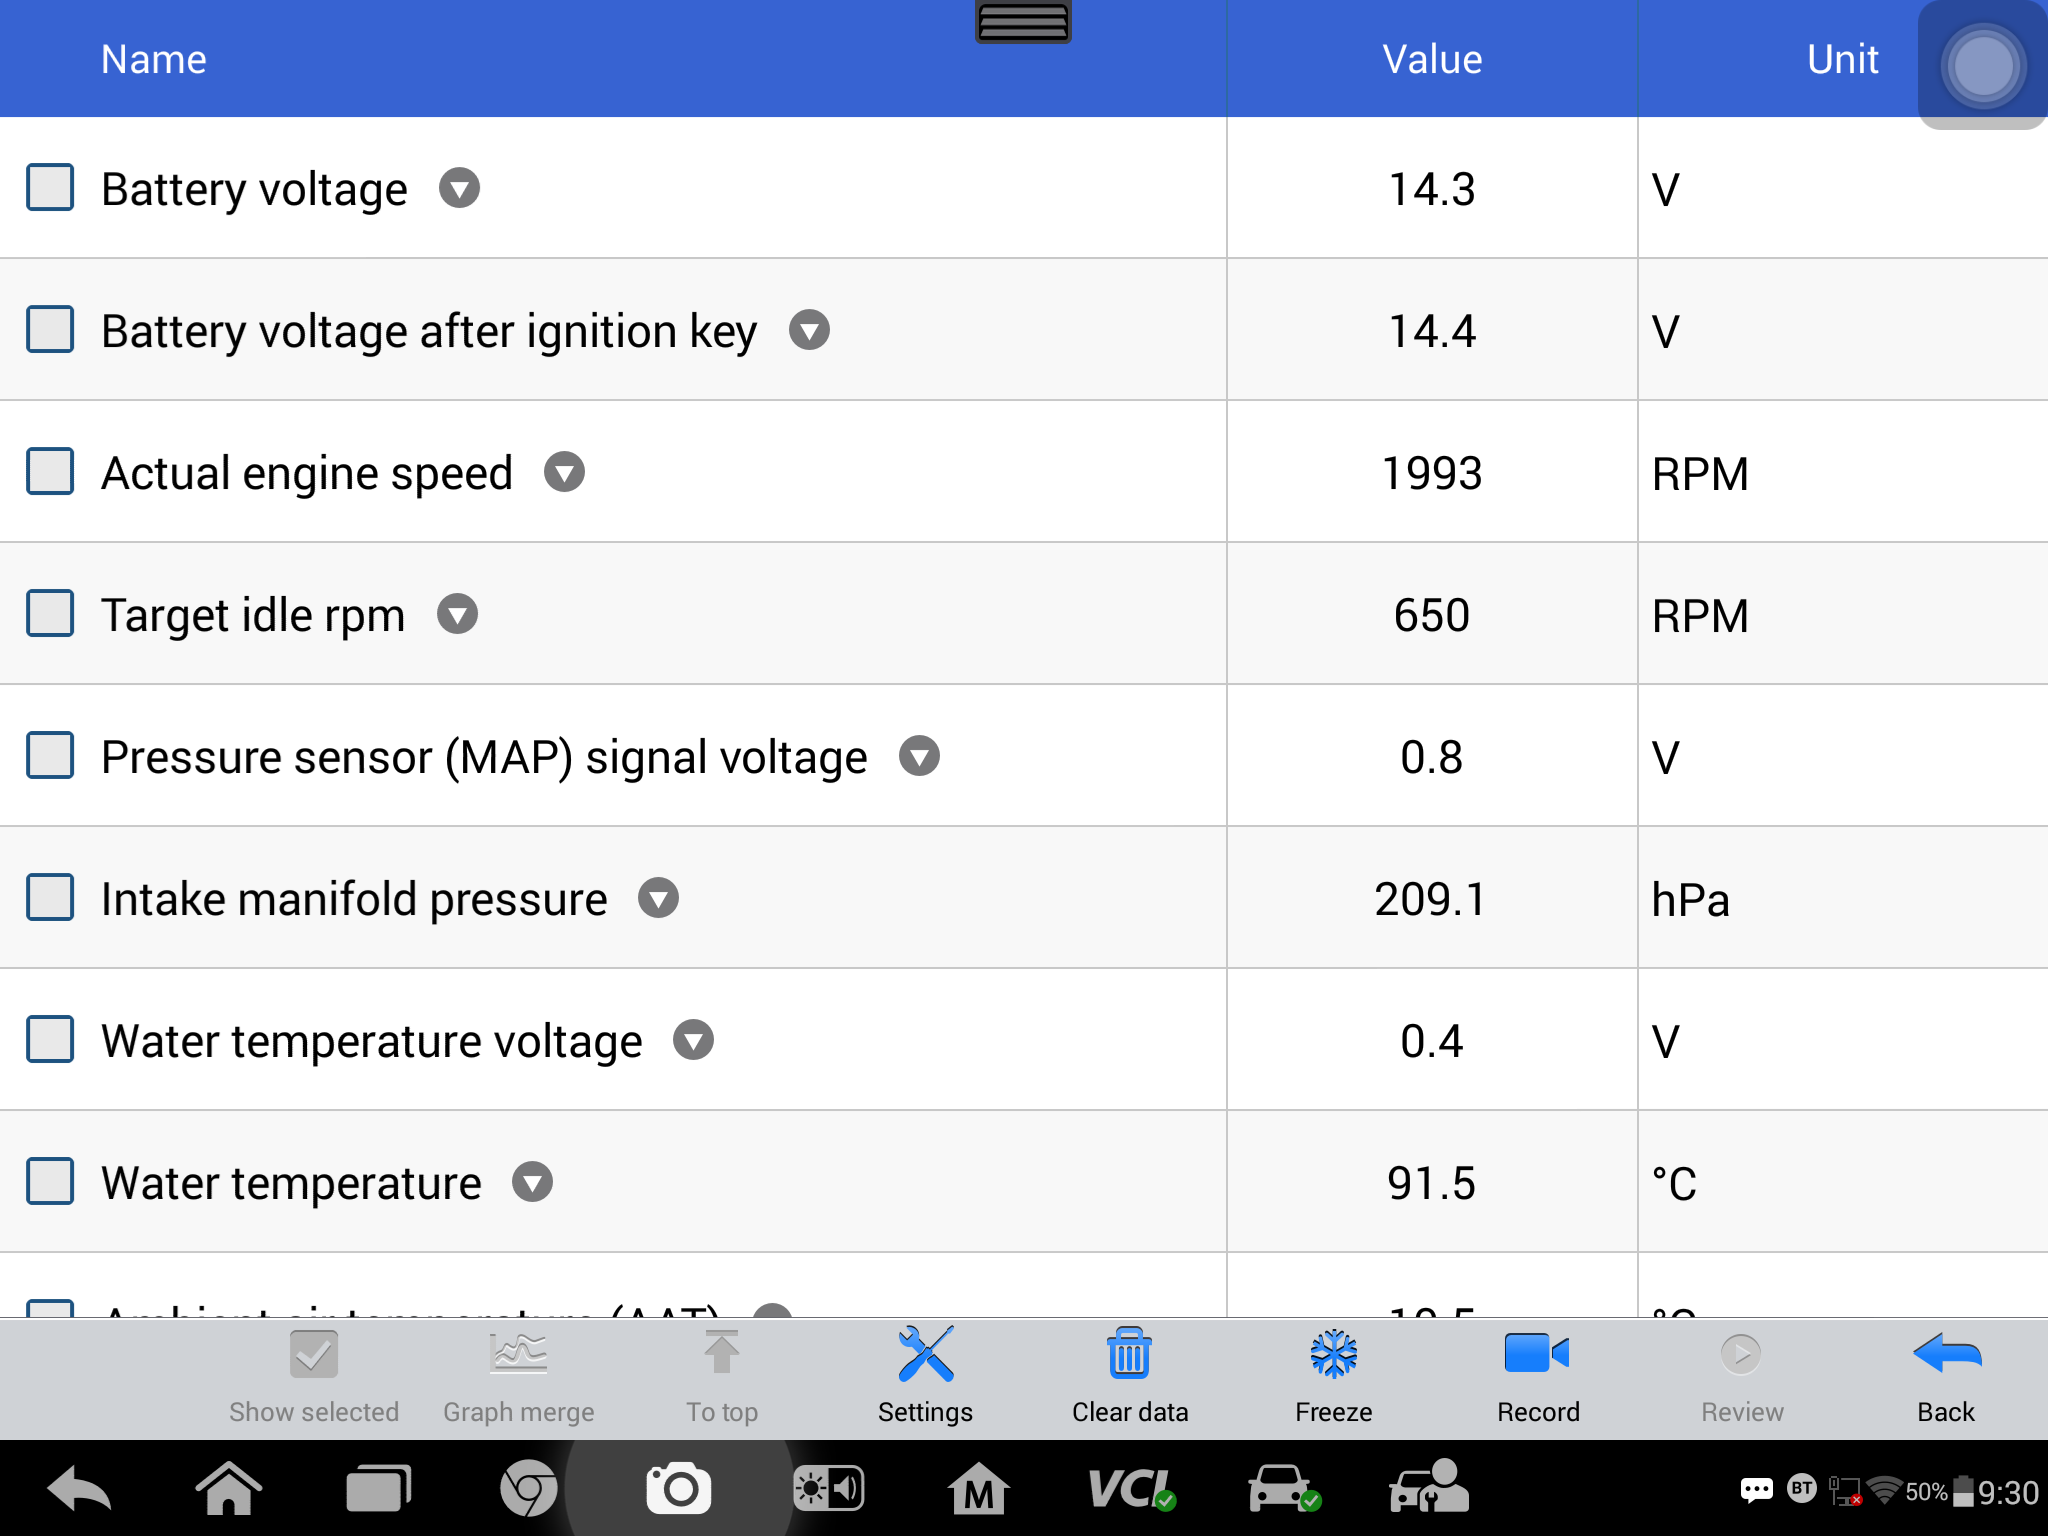2048x1536 pixels.
Task: Expand the Target idle rpm dropdown arrow
Action: (458, 614)
